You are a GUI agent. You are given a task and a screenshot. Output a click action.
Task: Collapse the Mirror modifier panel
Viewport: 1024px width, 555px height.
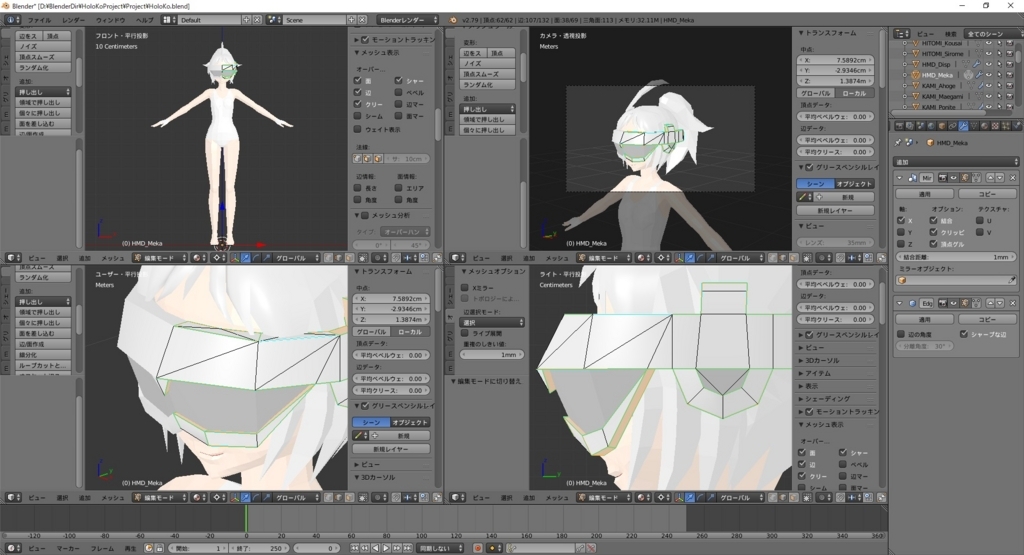tap(900, 178)
